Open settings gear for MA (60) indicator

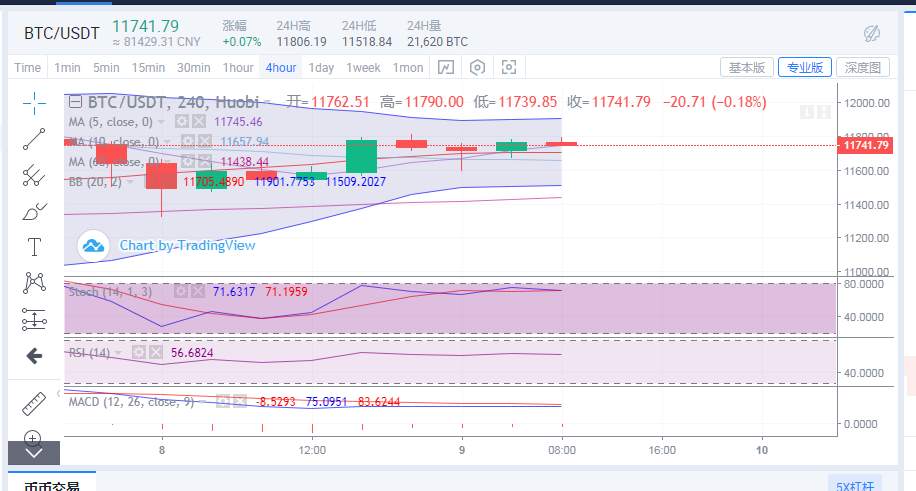pos(188,161)
